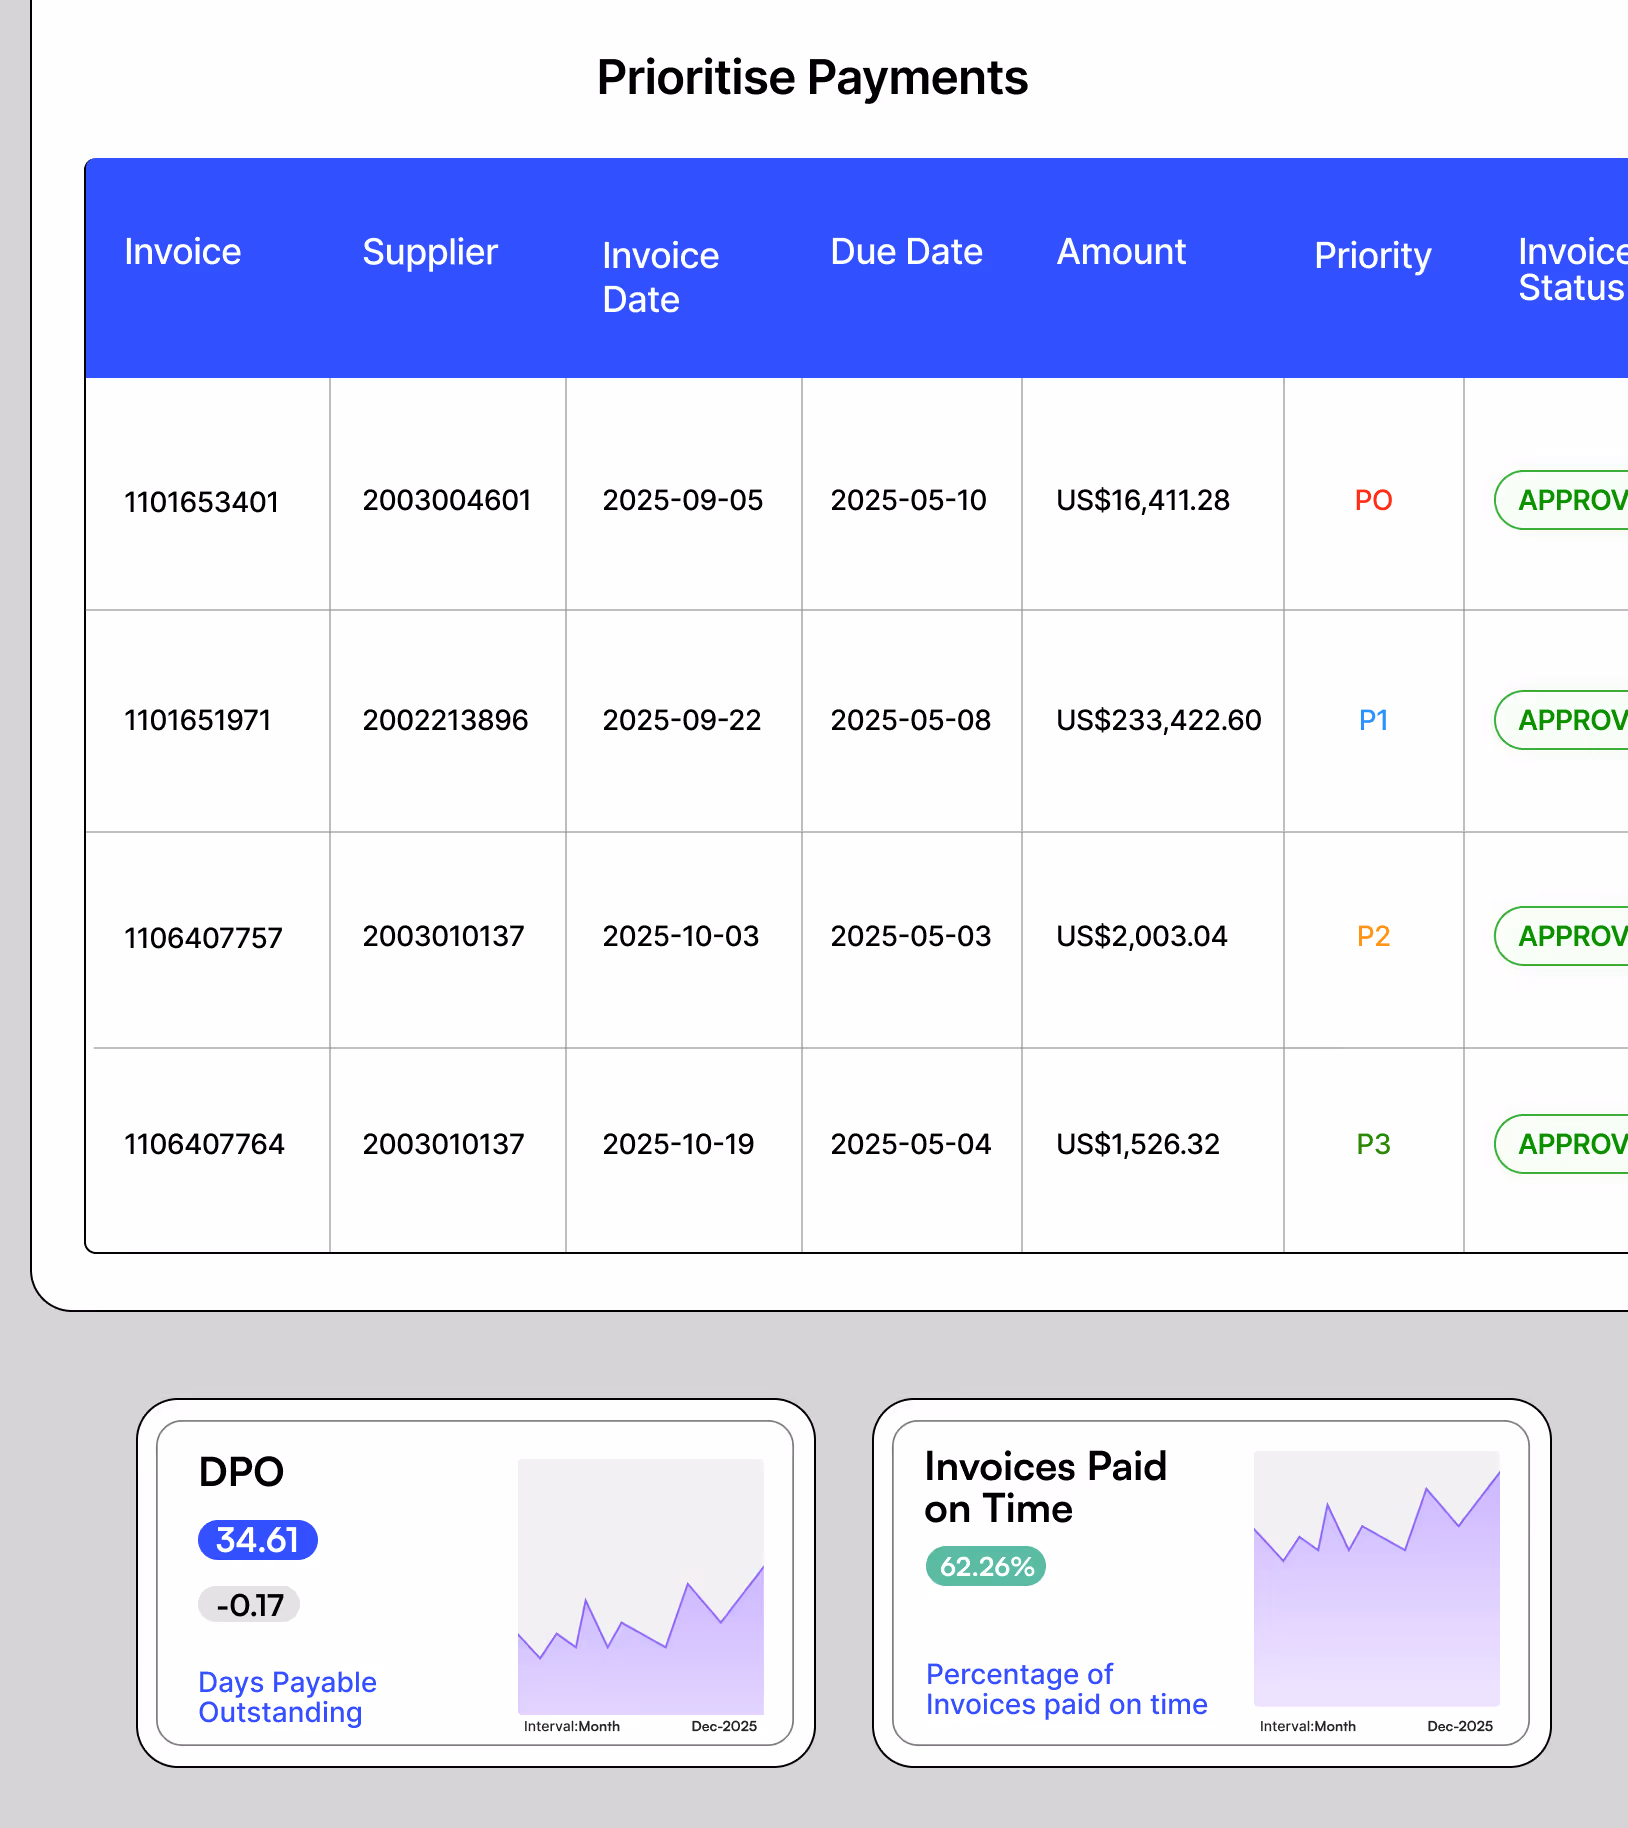Click Approved status badge for invoice 1106407764
The width and height of the screenshot is (1628, 1828).
1561,1144
